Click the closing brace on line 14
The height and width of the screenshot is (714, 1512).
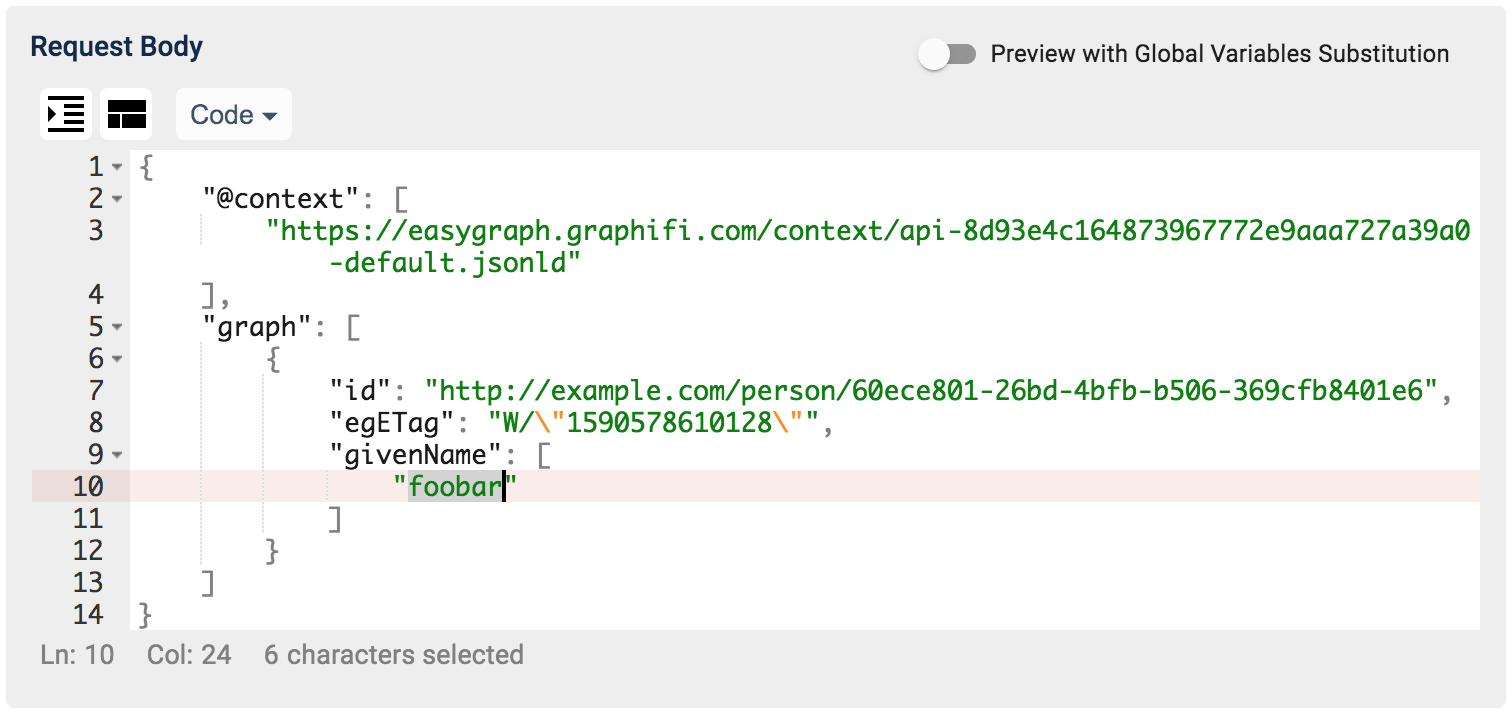point(146,614)
